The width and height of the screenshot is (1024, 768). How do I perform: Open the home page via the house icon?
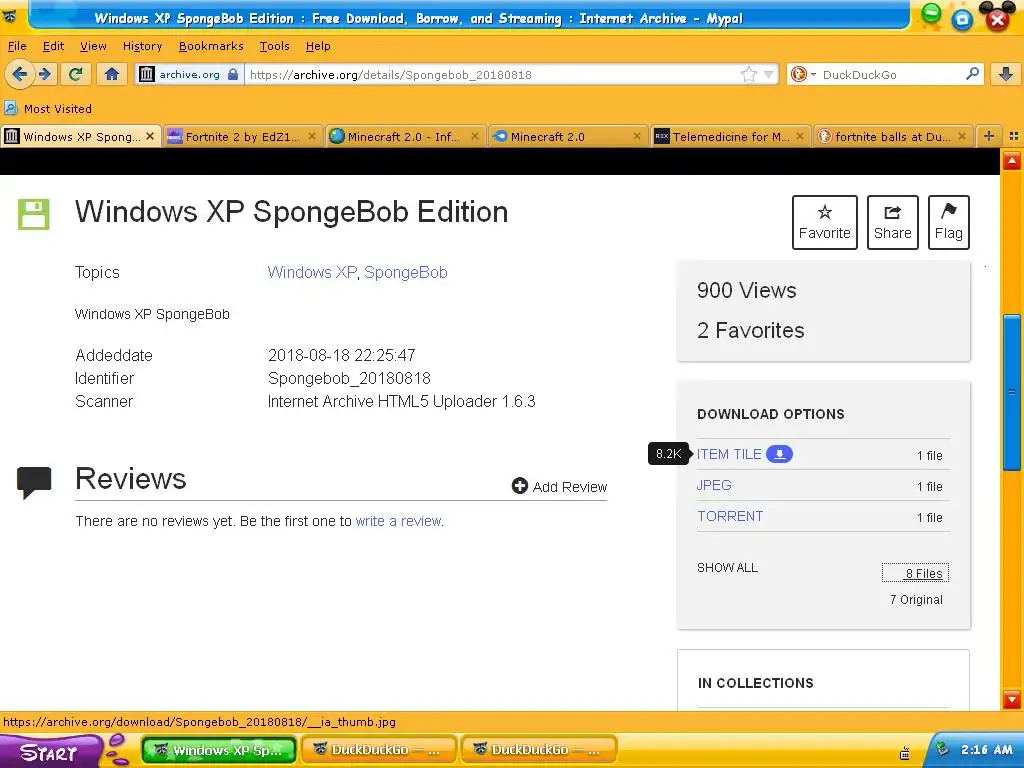point(112,74)
